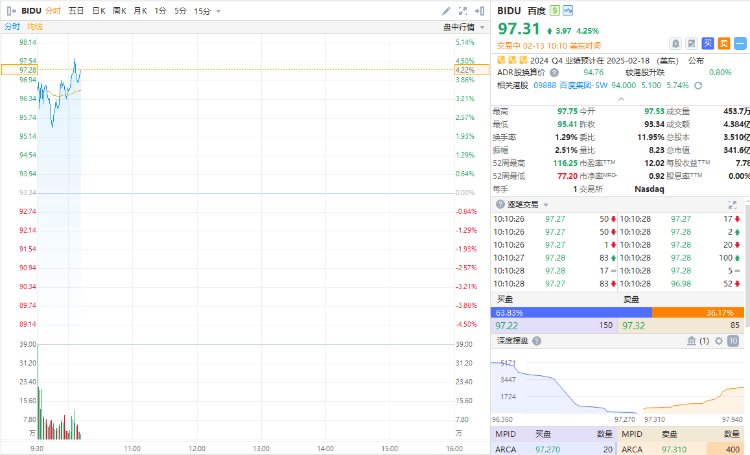The width and height of the screenshot is (750, 455).
Task: Switch to the 日K daily chart tab
Action: [x=98, y=10]
